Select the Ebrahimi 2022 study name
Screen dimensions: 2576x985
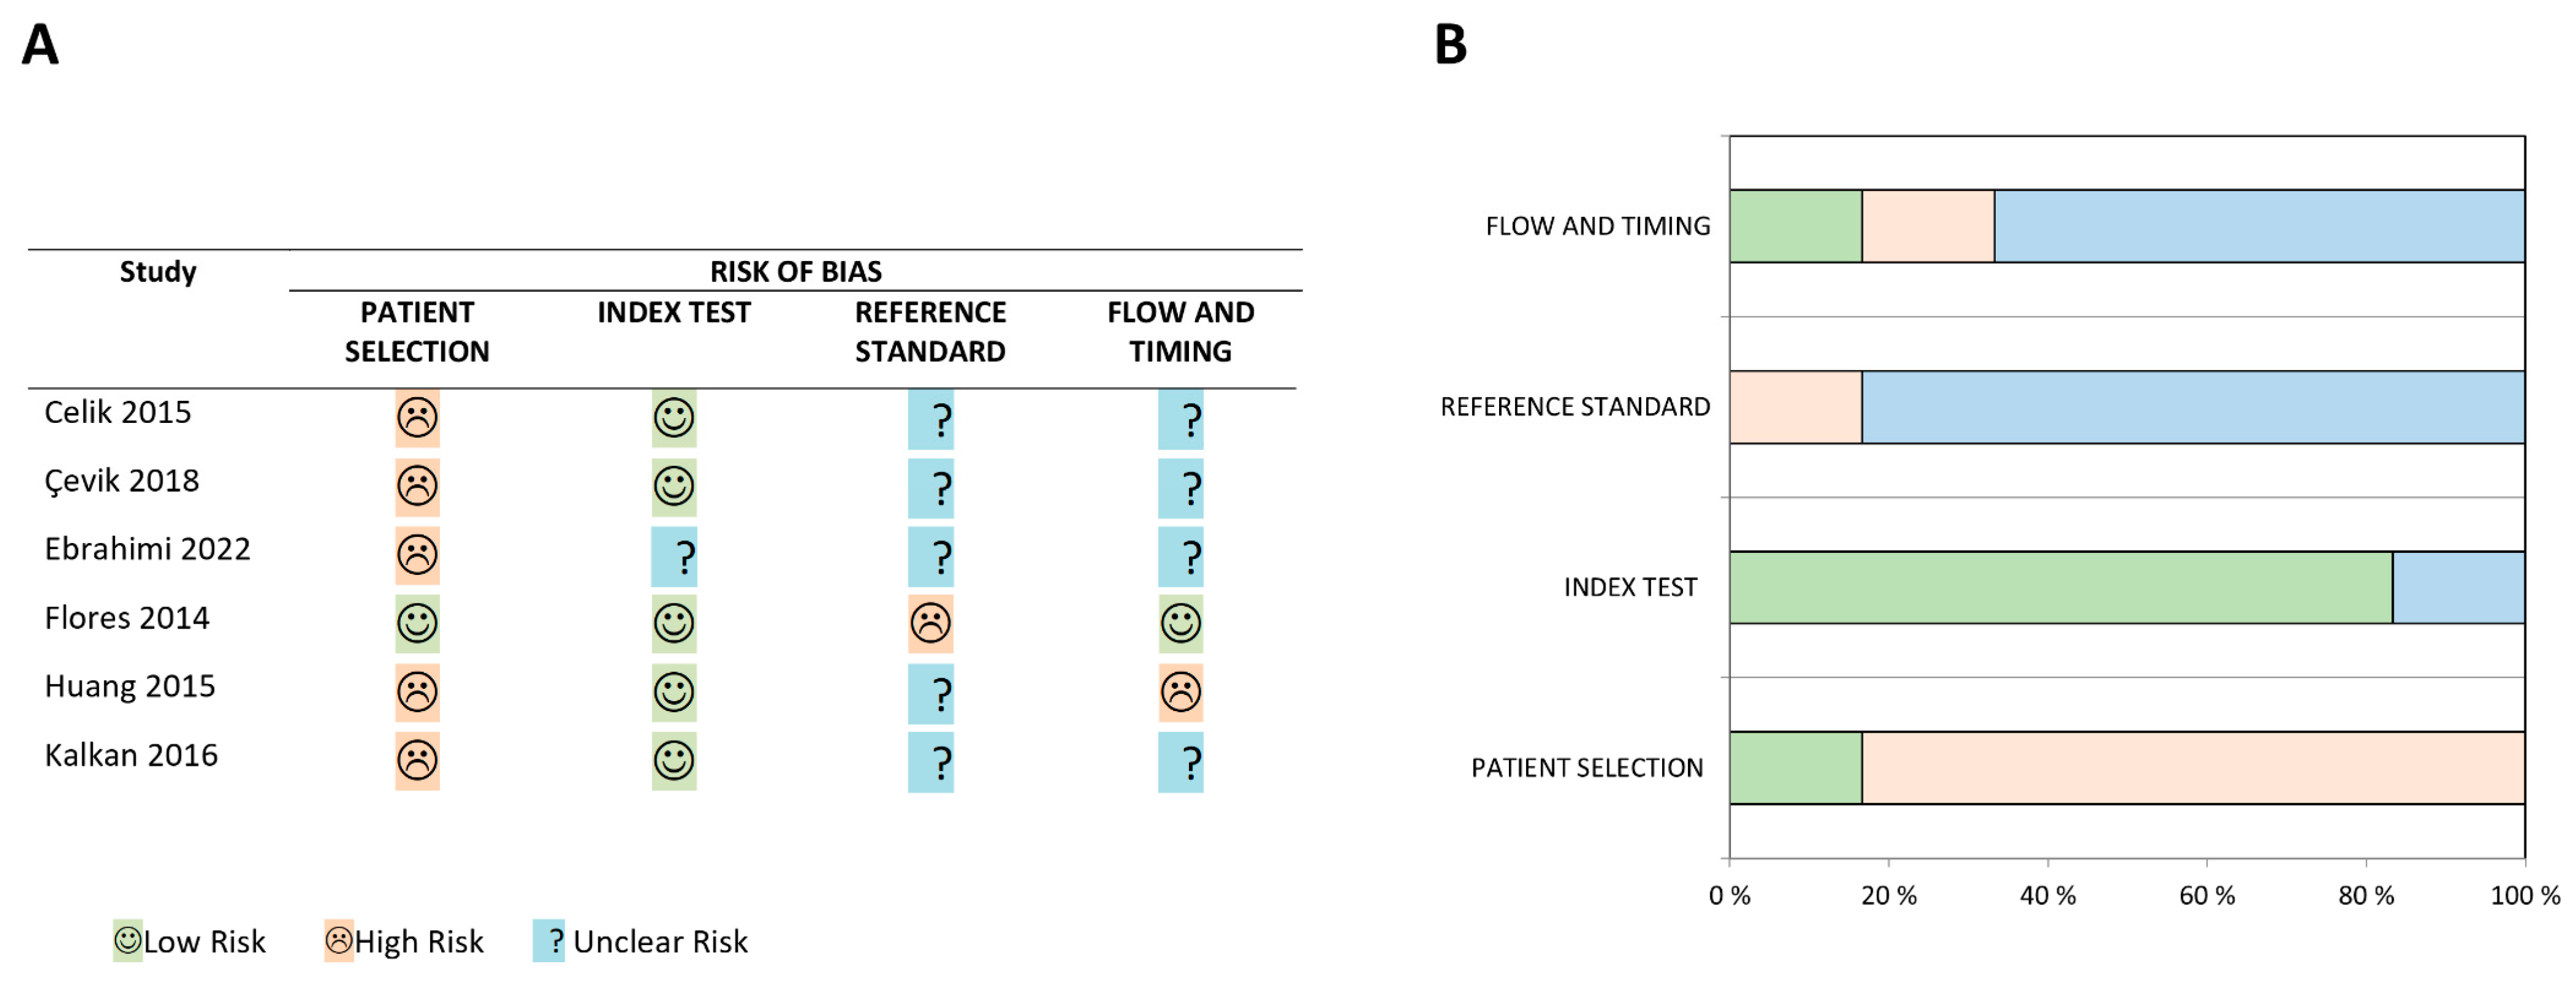coord(147,549)
